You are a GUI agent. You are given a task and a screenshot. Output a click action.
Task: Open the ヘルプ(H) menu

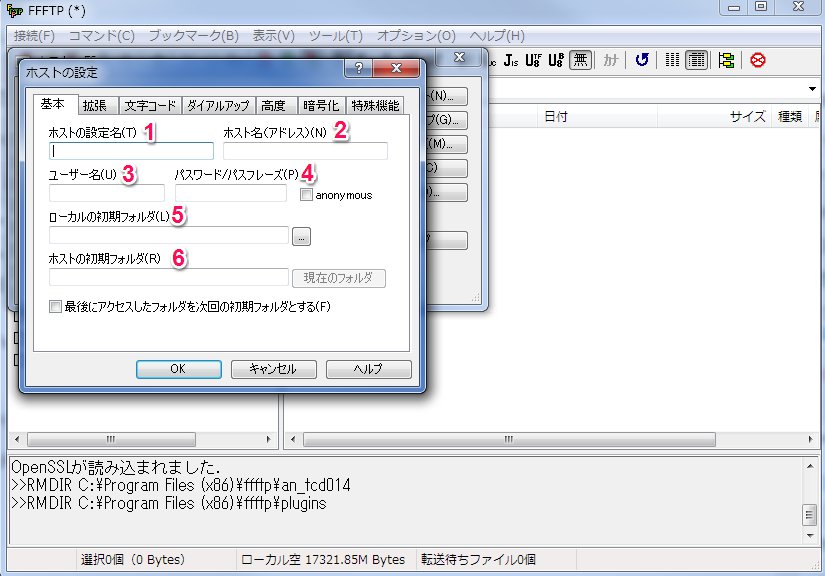(497, 36)
